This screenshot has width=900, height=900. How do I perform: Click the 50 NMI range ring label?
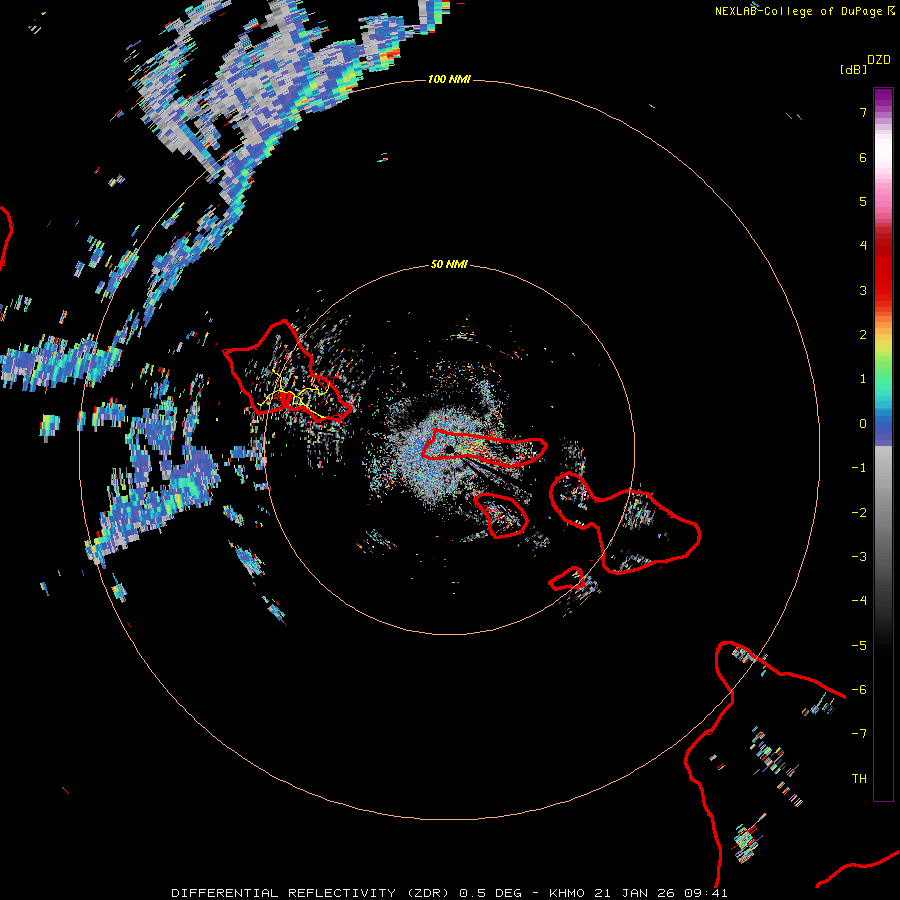(x=449, y=264)
